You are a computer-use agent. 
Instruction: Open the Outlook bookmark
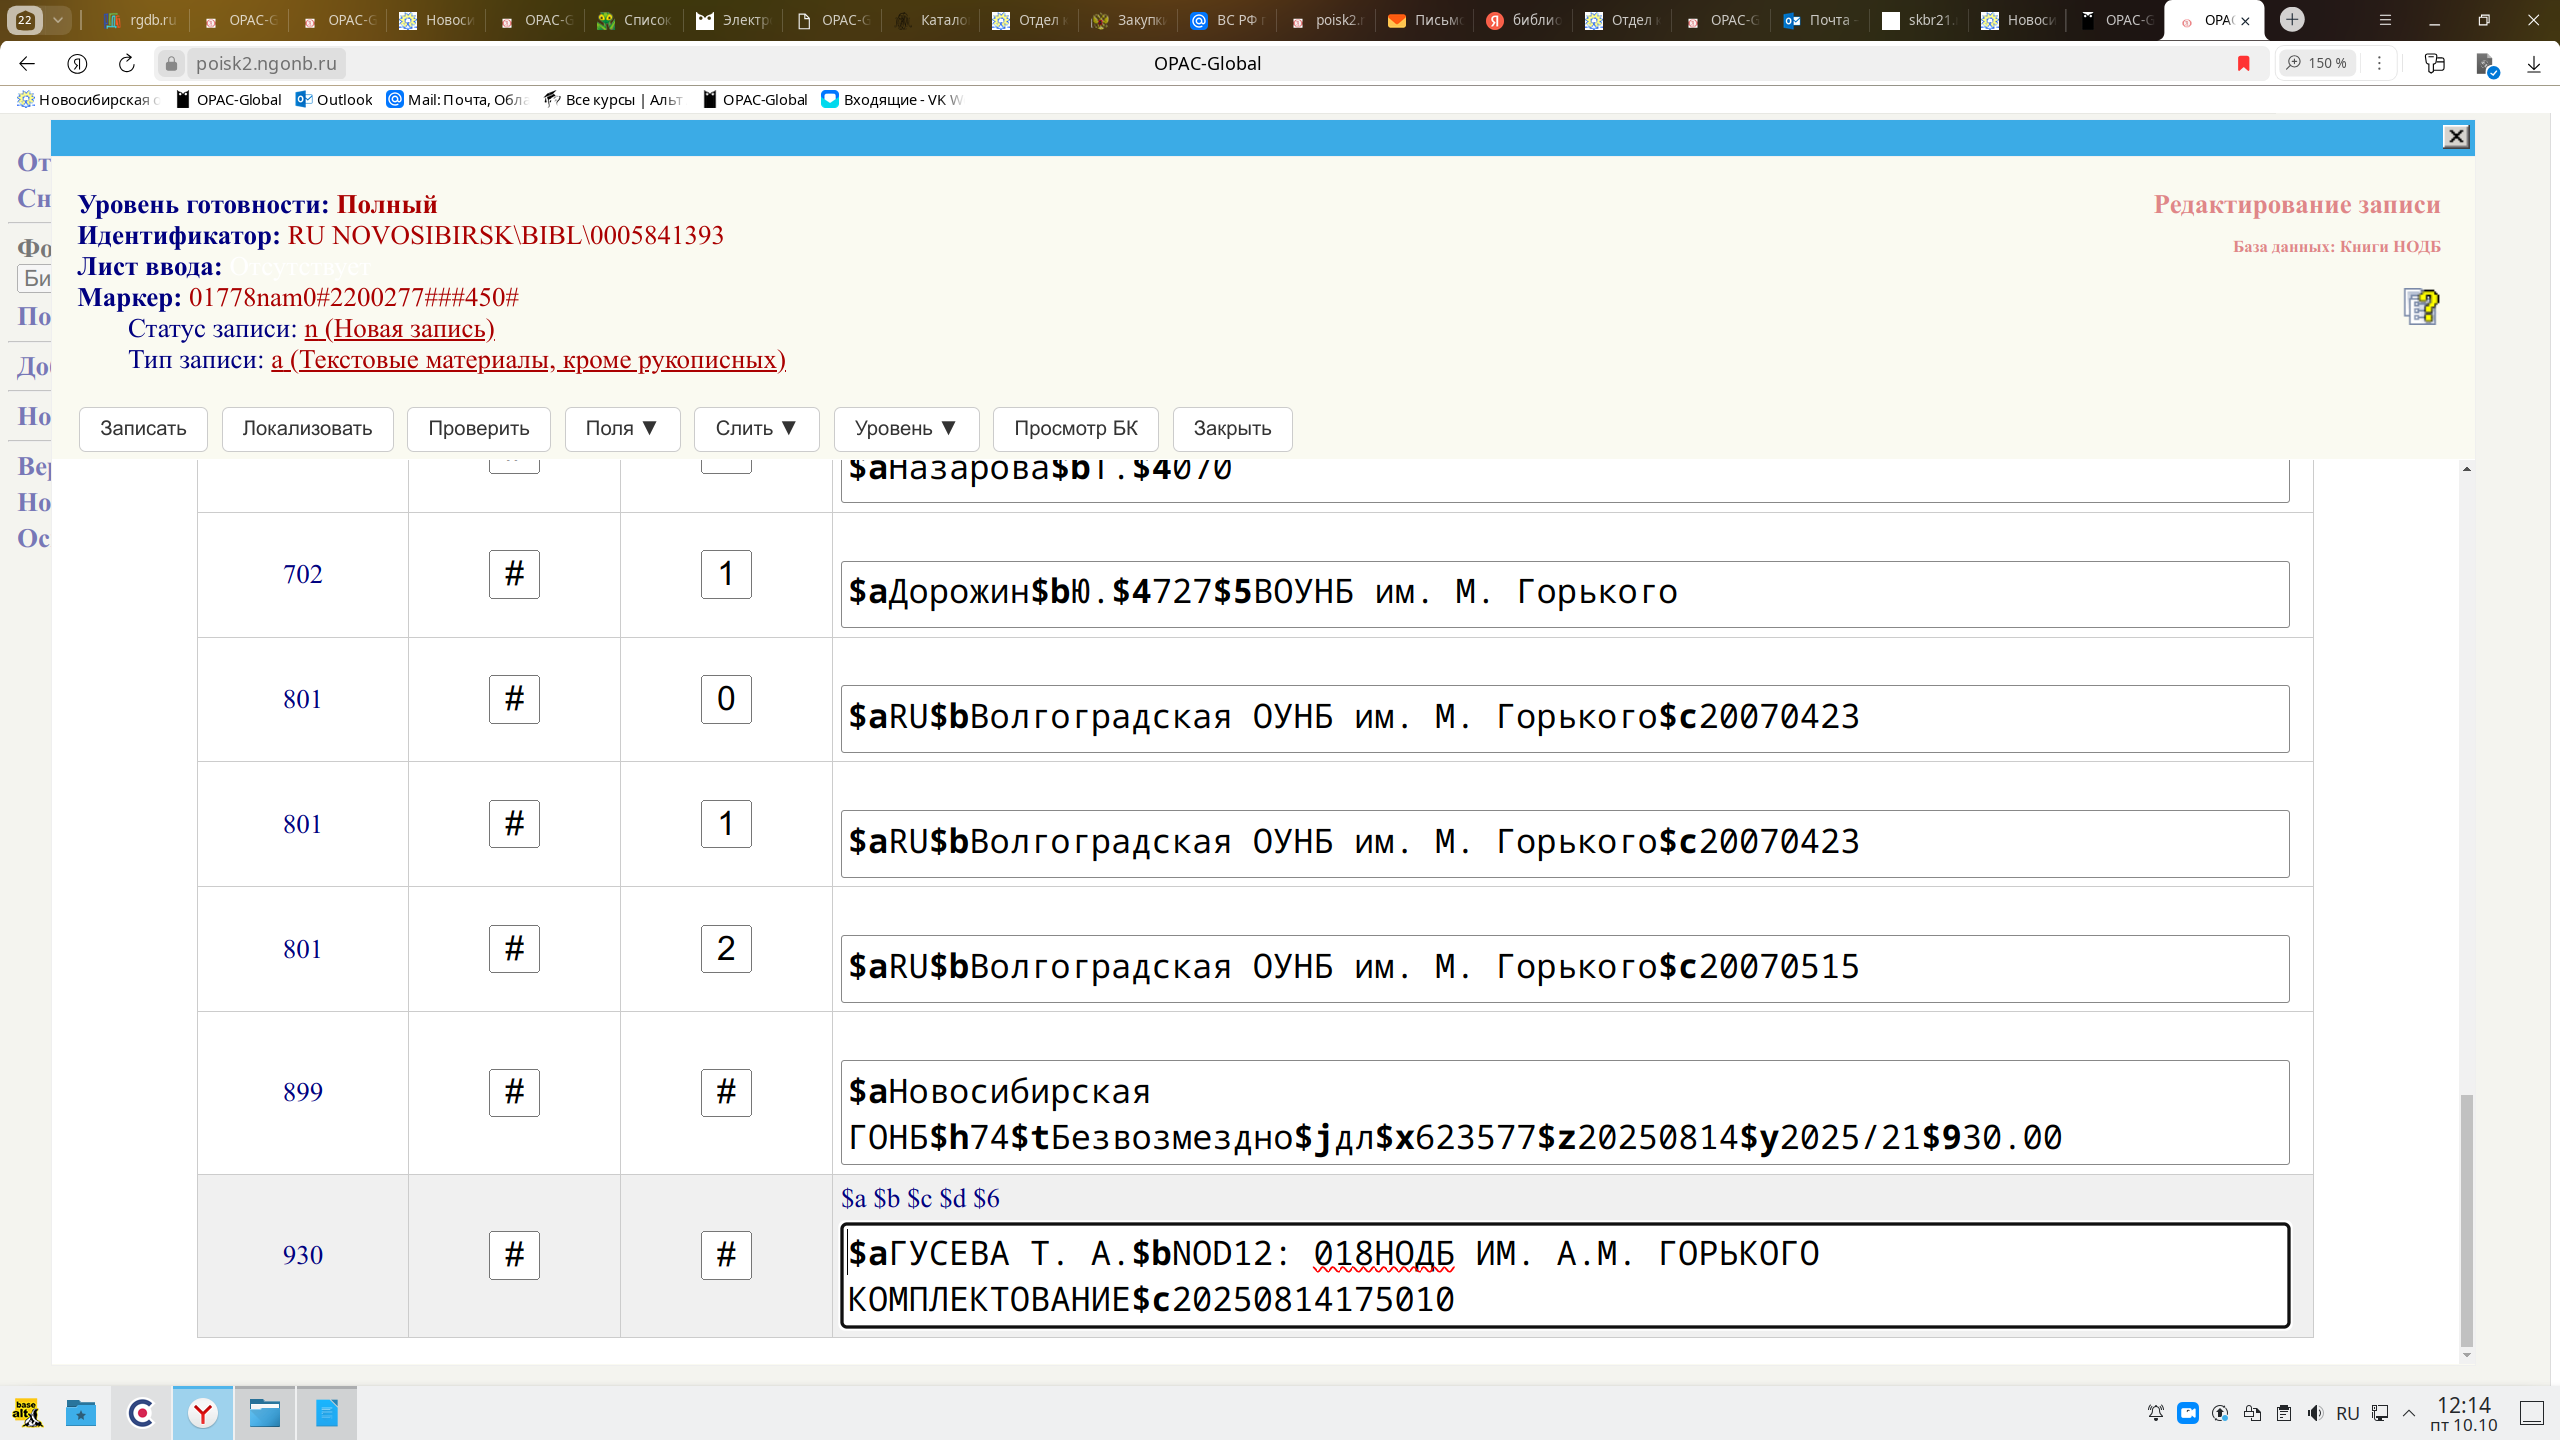click(x=334, y=99)
